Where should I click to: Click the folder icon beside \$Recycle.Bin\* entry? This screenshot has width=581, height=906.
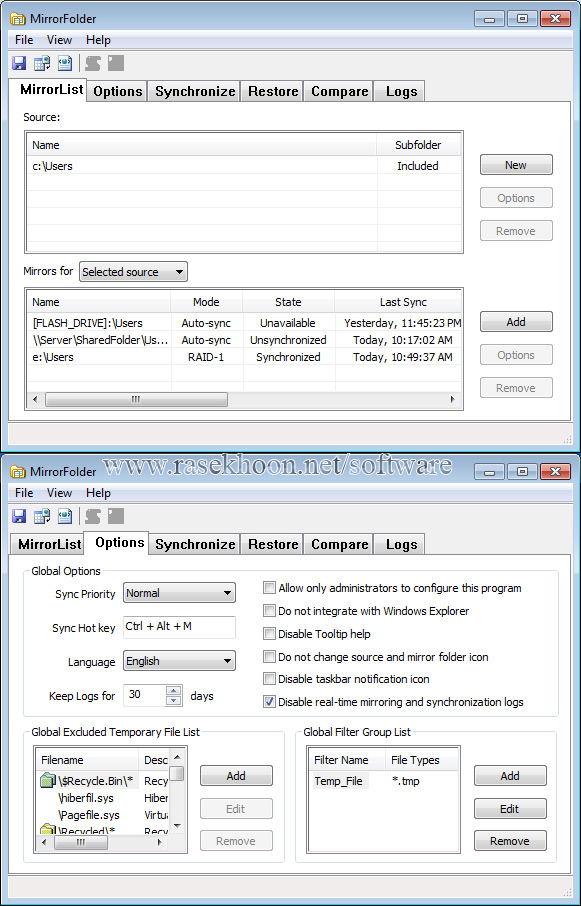[x=47, y=781]
